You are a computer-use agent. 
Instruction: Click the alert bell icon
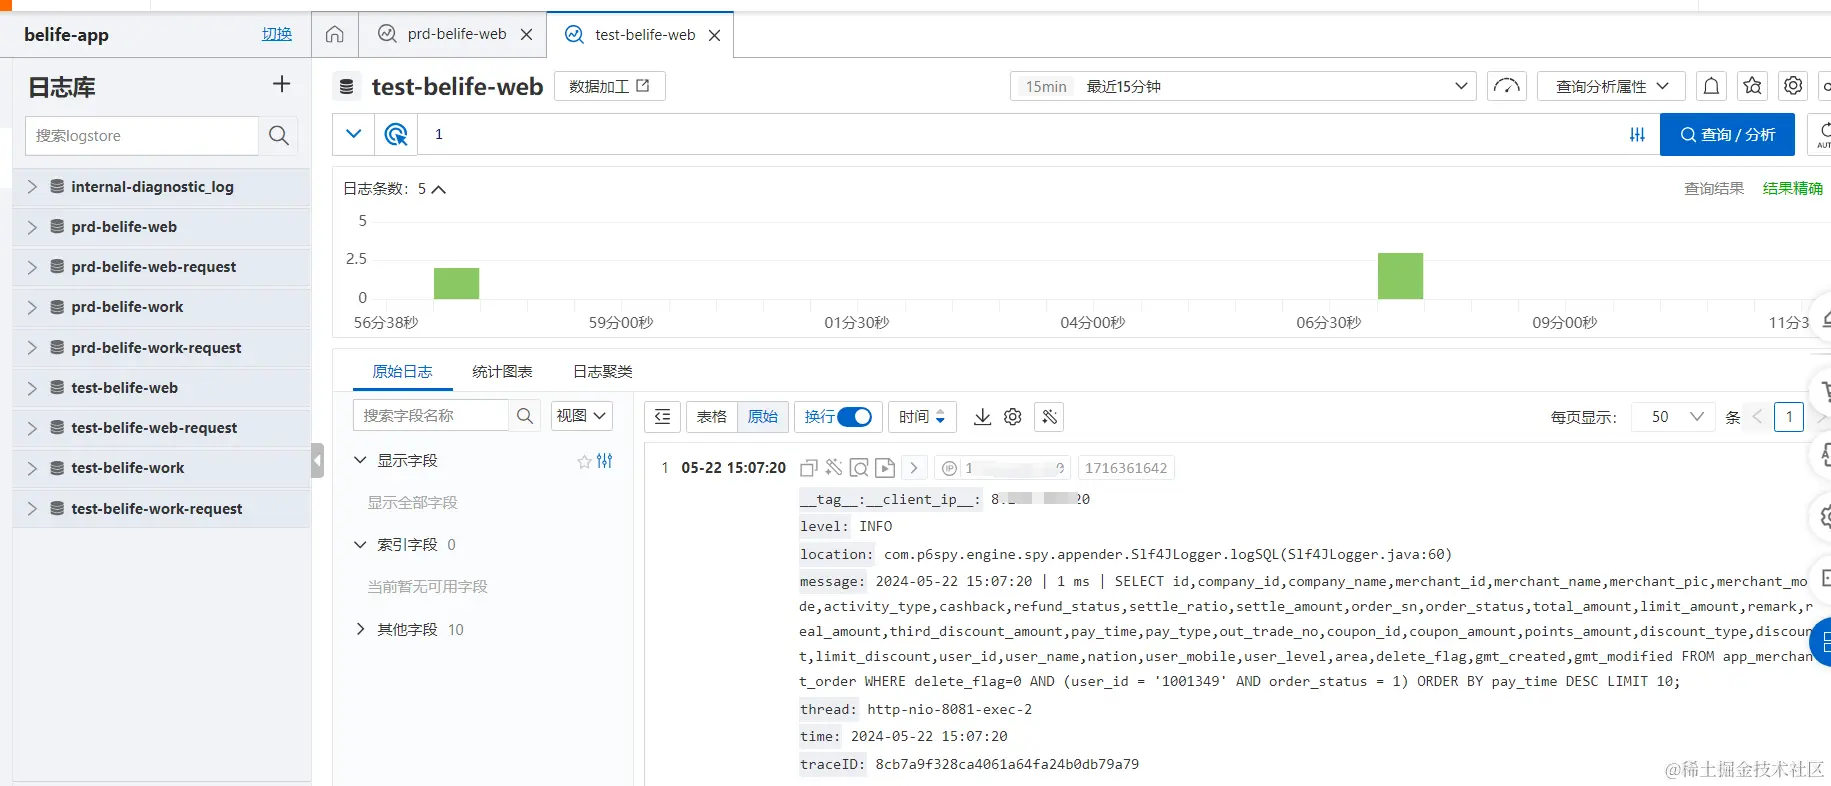pos(1712,86)
